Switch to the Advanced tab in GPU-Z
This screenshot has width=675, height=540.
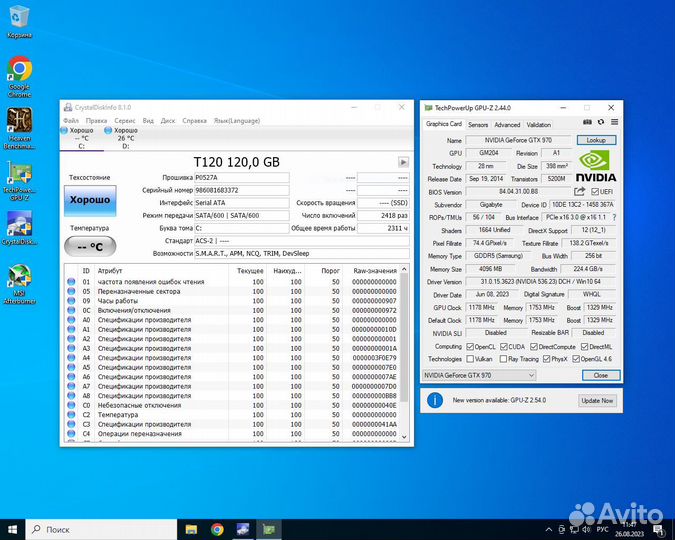coord(507,124)
